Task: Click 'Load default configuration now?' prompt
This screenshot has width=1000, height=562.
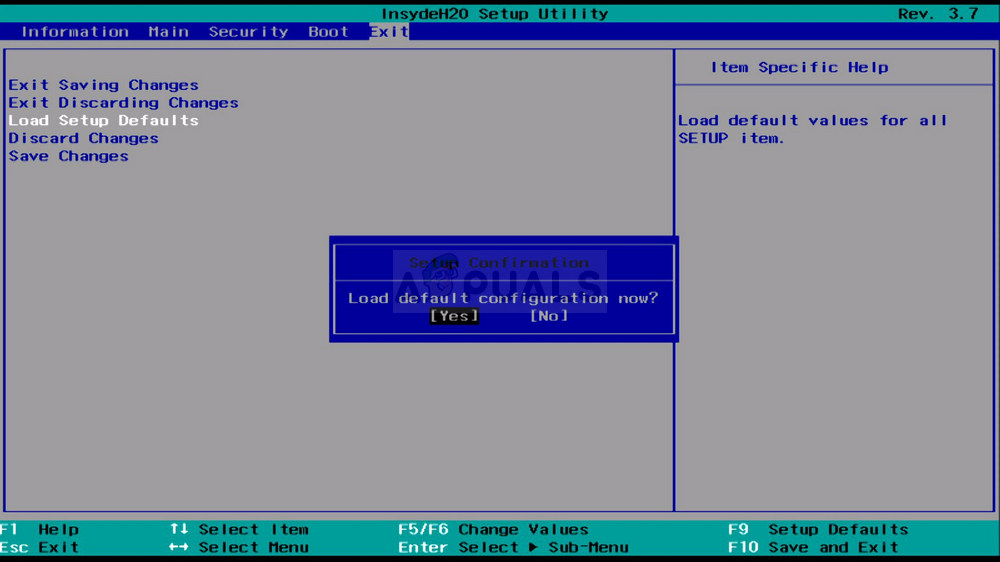Action: 503,298
